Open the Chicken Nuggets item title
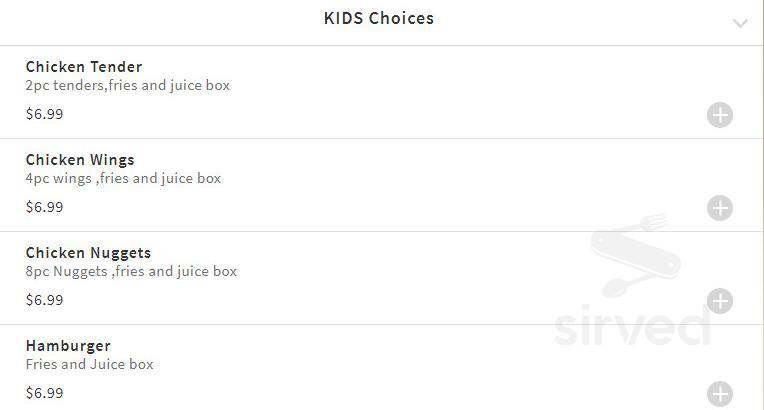Screen dimensions: 764x410 88,253
